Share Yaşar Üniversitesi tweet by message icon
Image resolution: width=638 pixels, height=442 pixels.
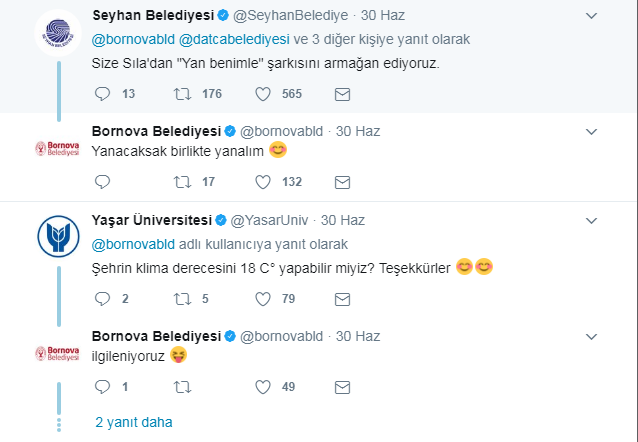[x=342, y=300]
